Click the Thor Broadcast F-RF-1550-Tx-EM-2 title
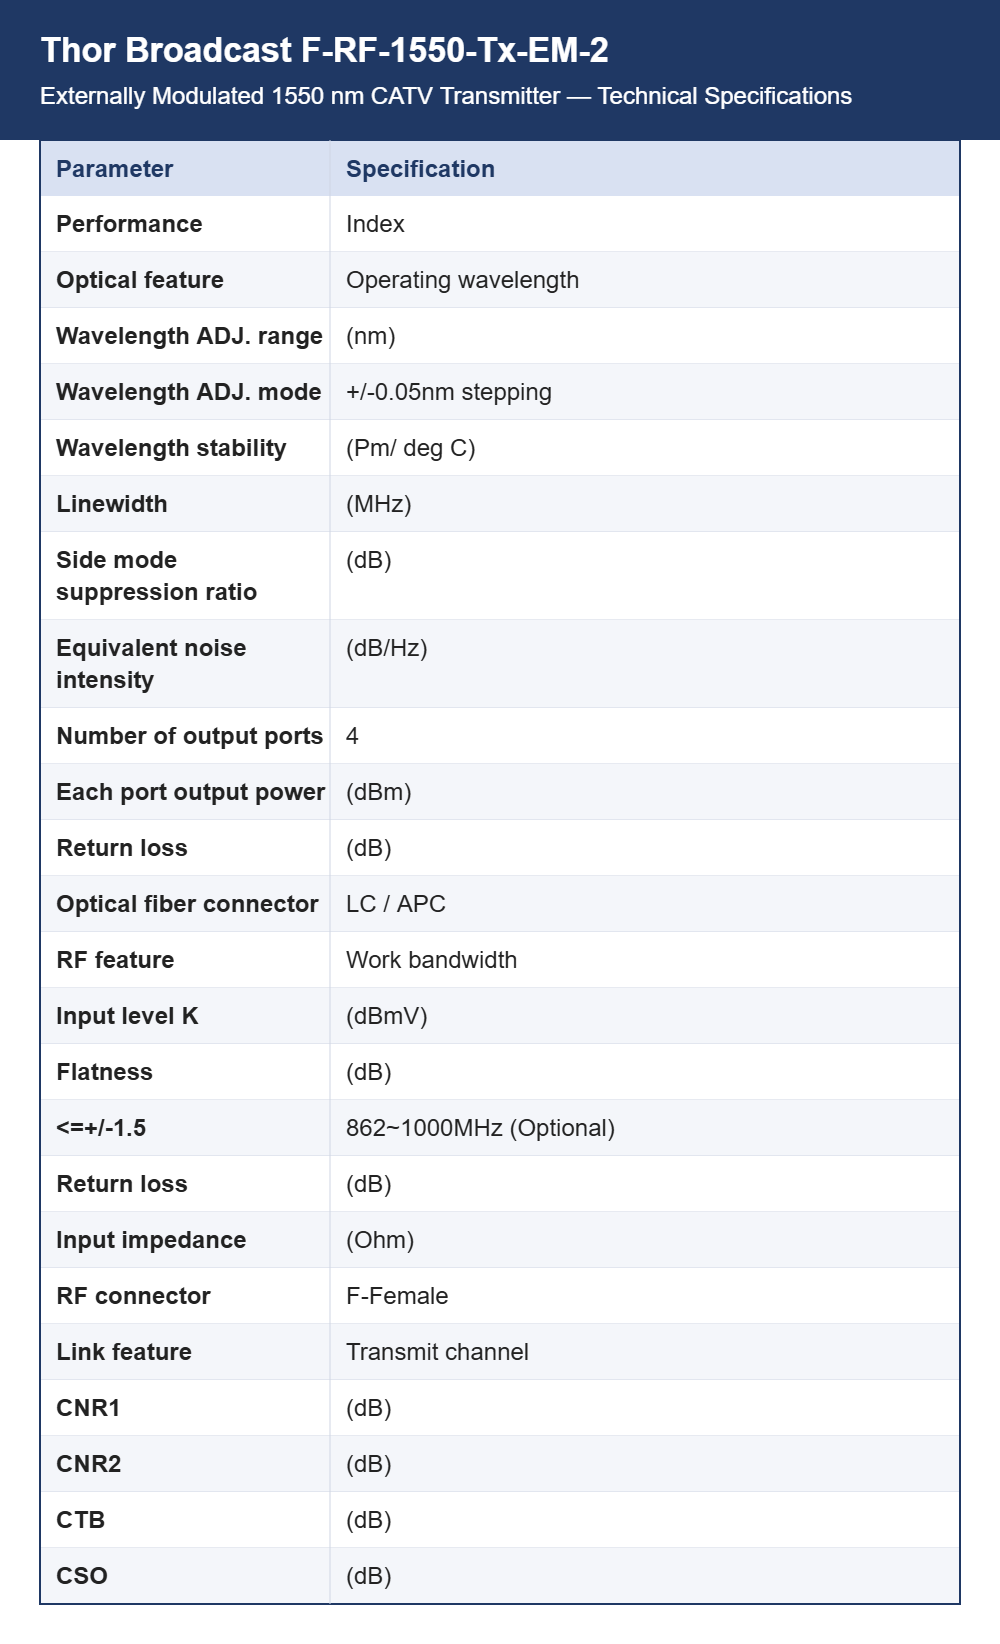 tap(324, 50)
